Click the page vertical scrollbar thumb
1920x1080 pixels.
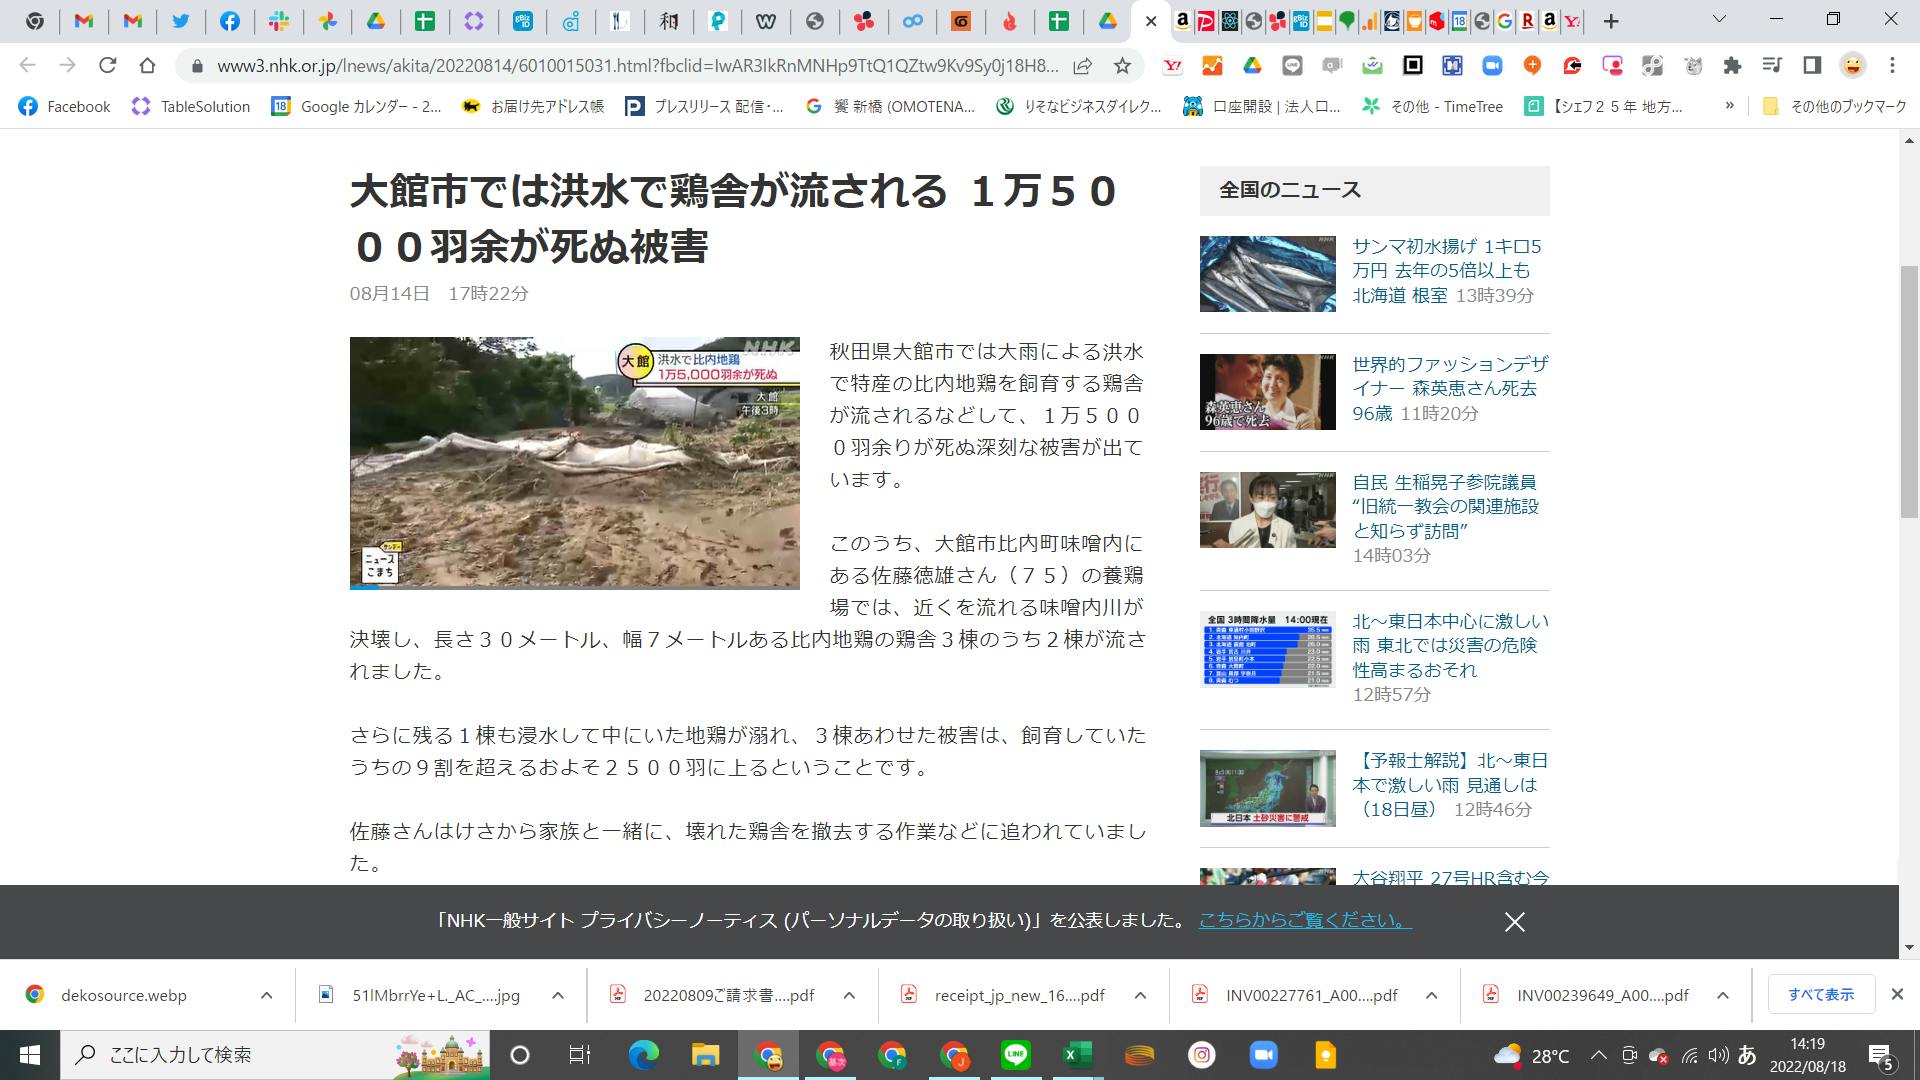[1909, 390]
